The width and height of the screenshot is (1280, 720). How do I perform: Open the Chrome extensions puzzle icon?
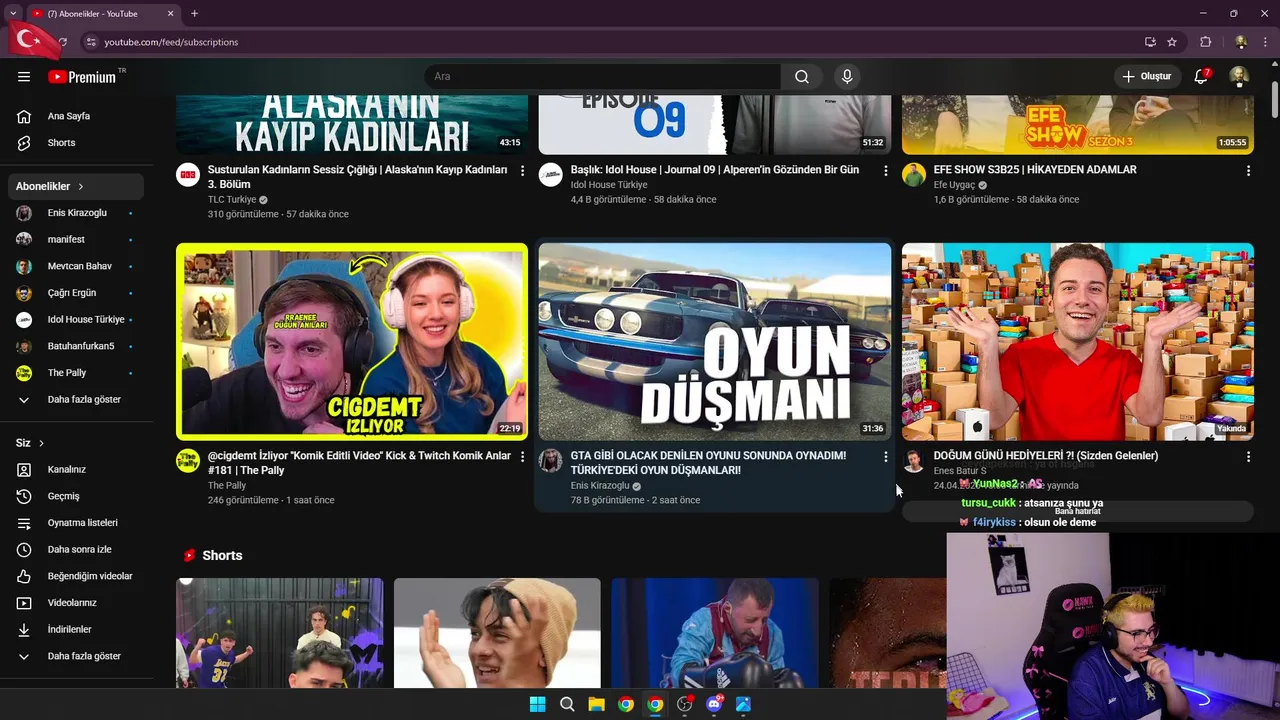(1206, 42)
